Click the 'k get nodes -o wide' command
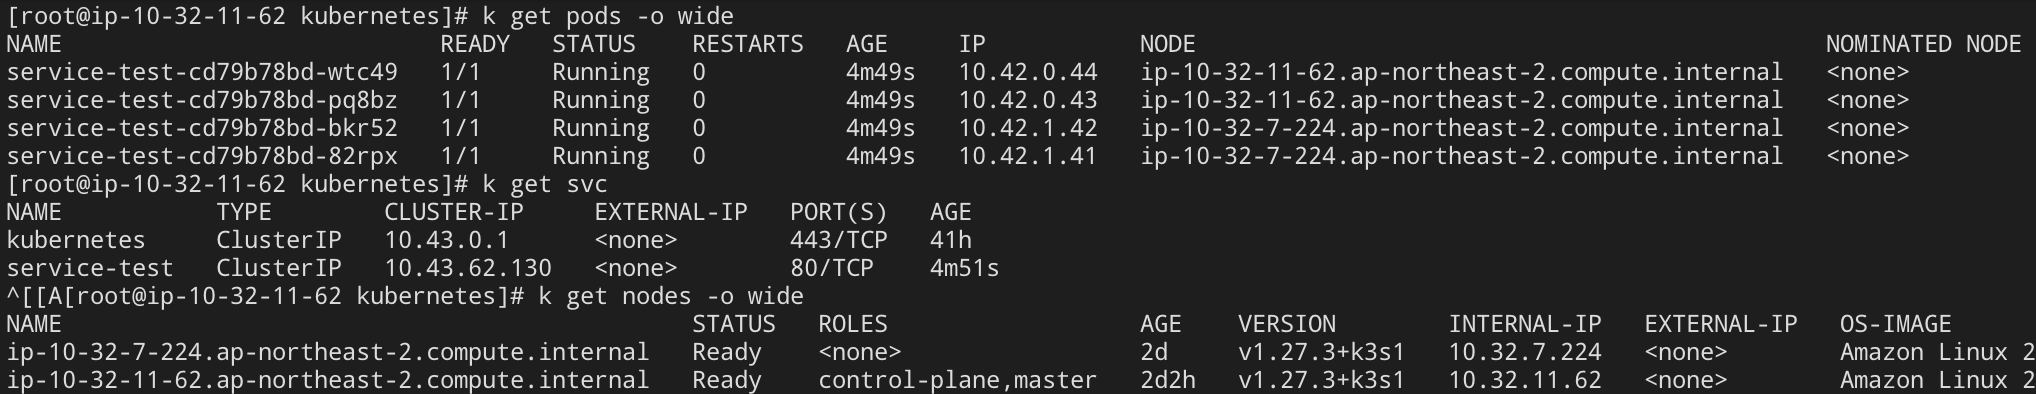2036x394 pixels. click(671, 296)
